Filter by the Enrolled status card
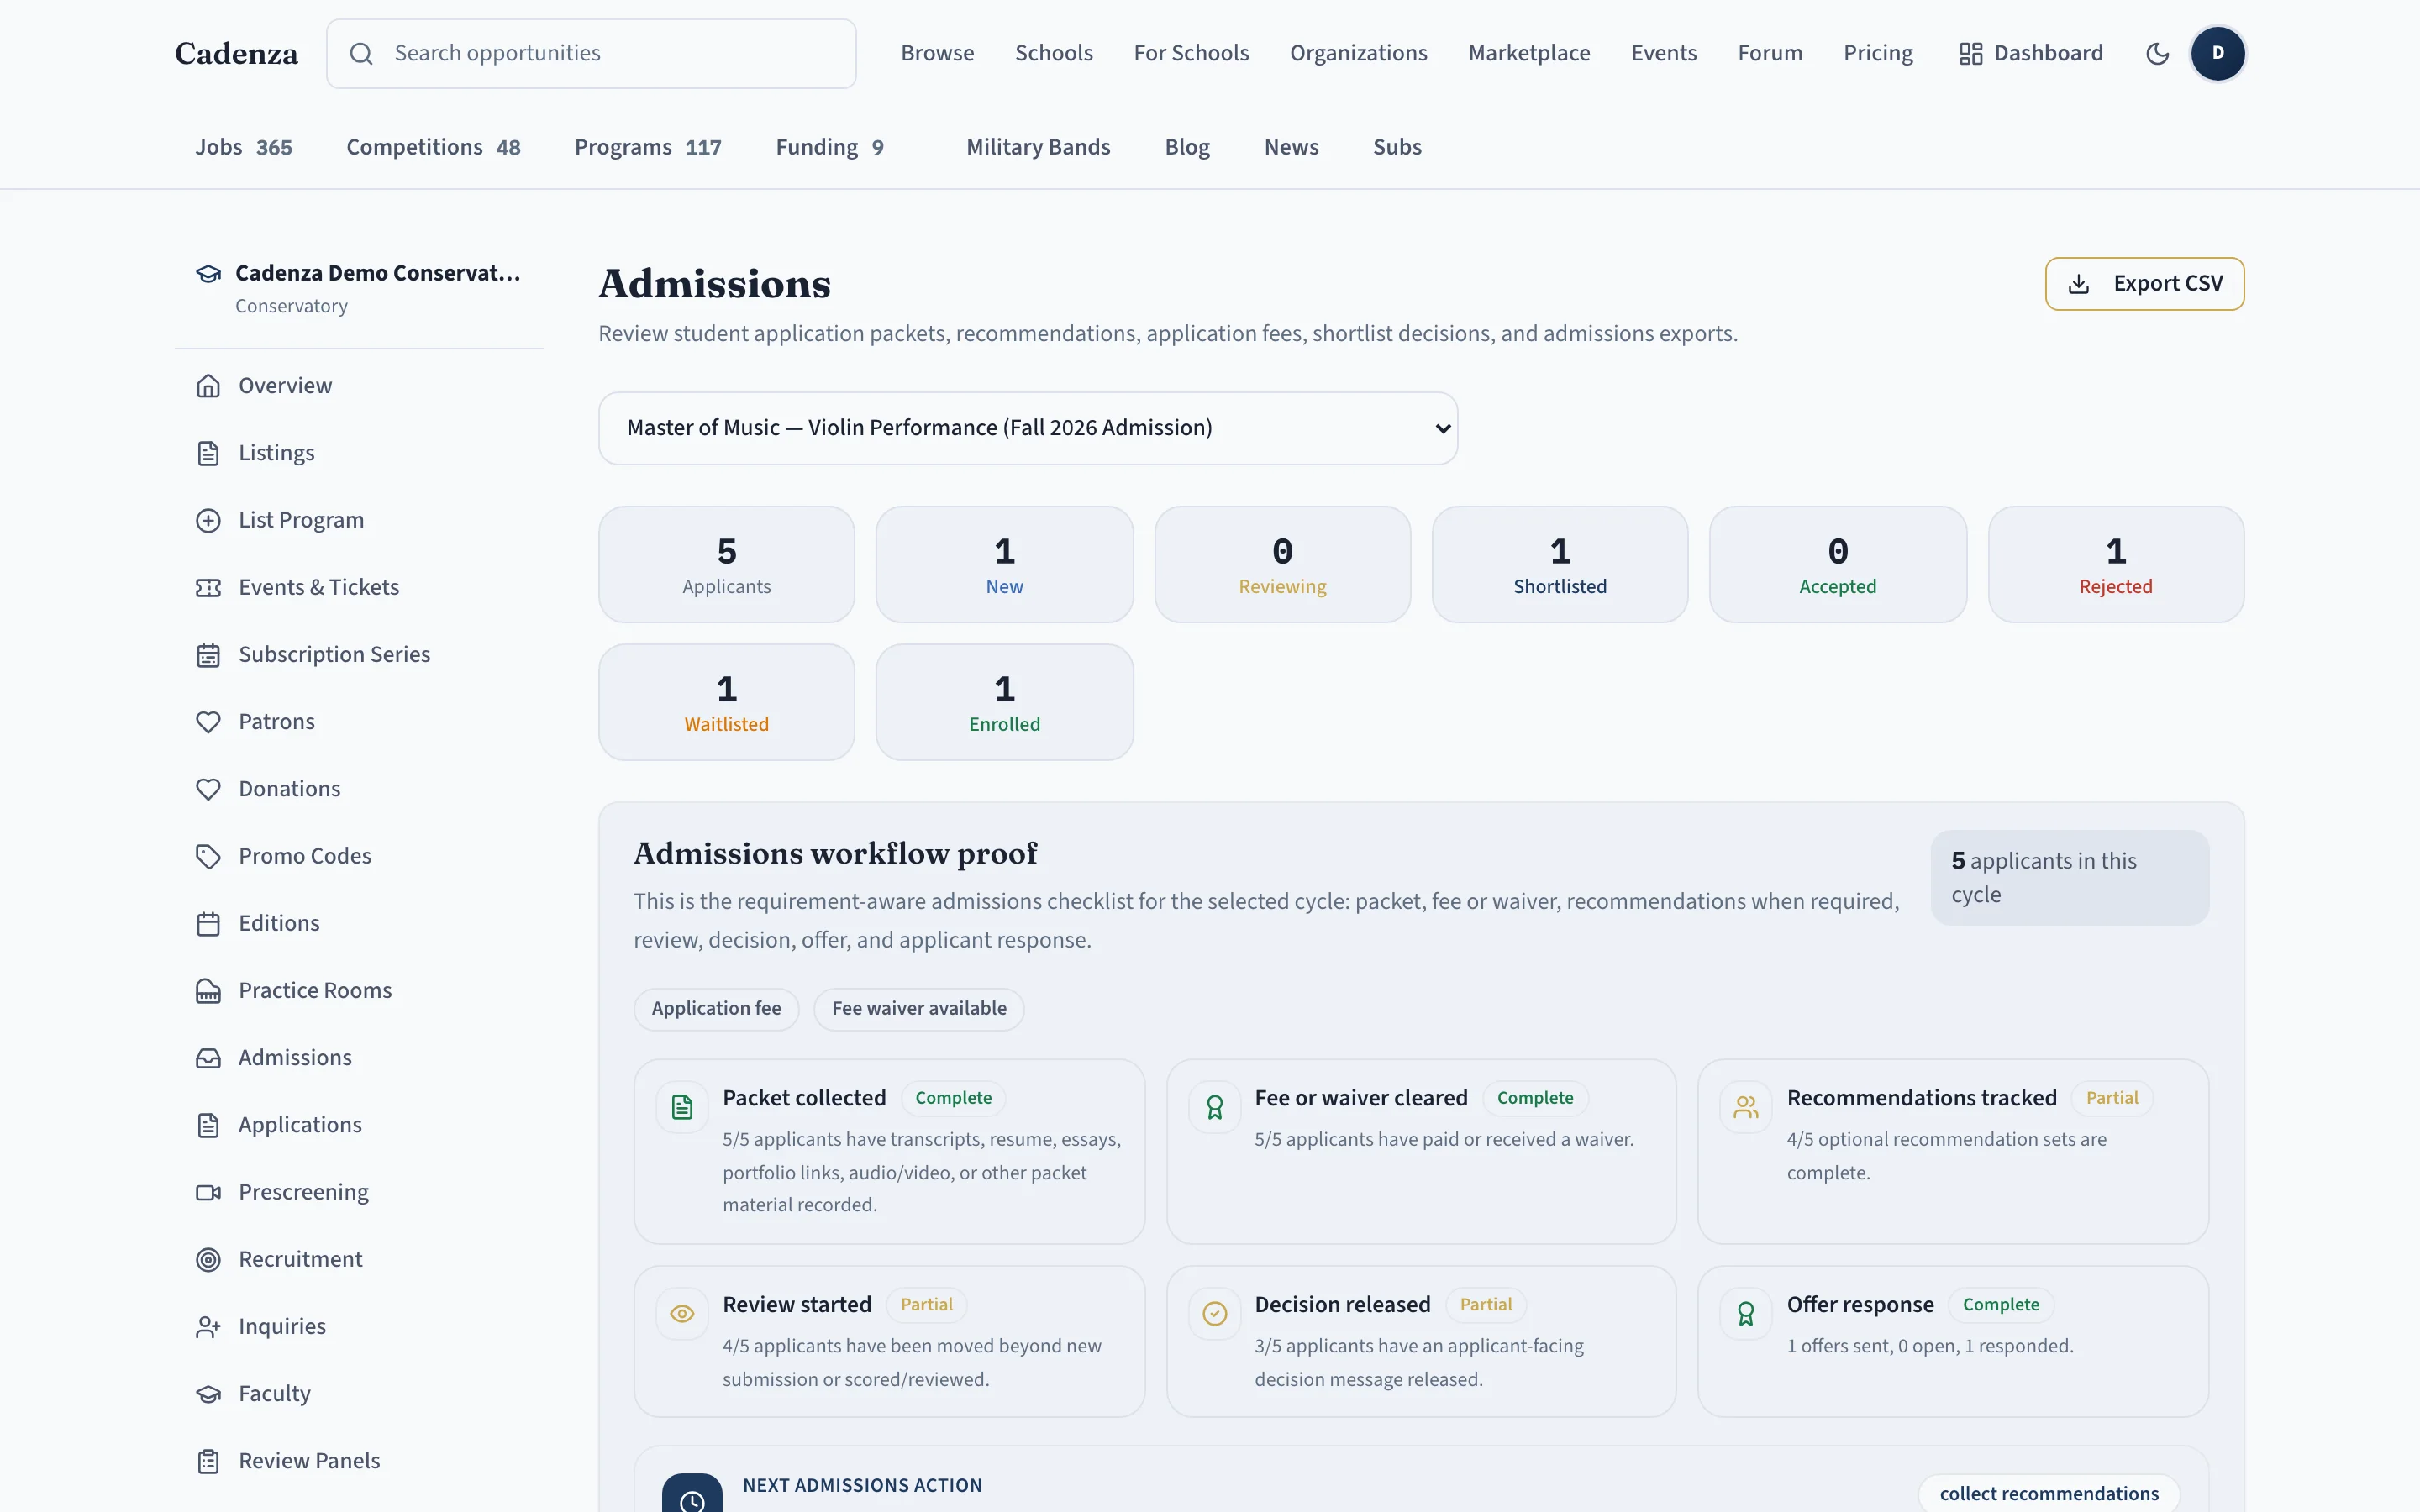The height and width of the screenshot is (1512, 2420). 1004,702
